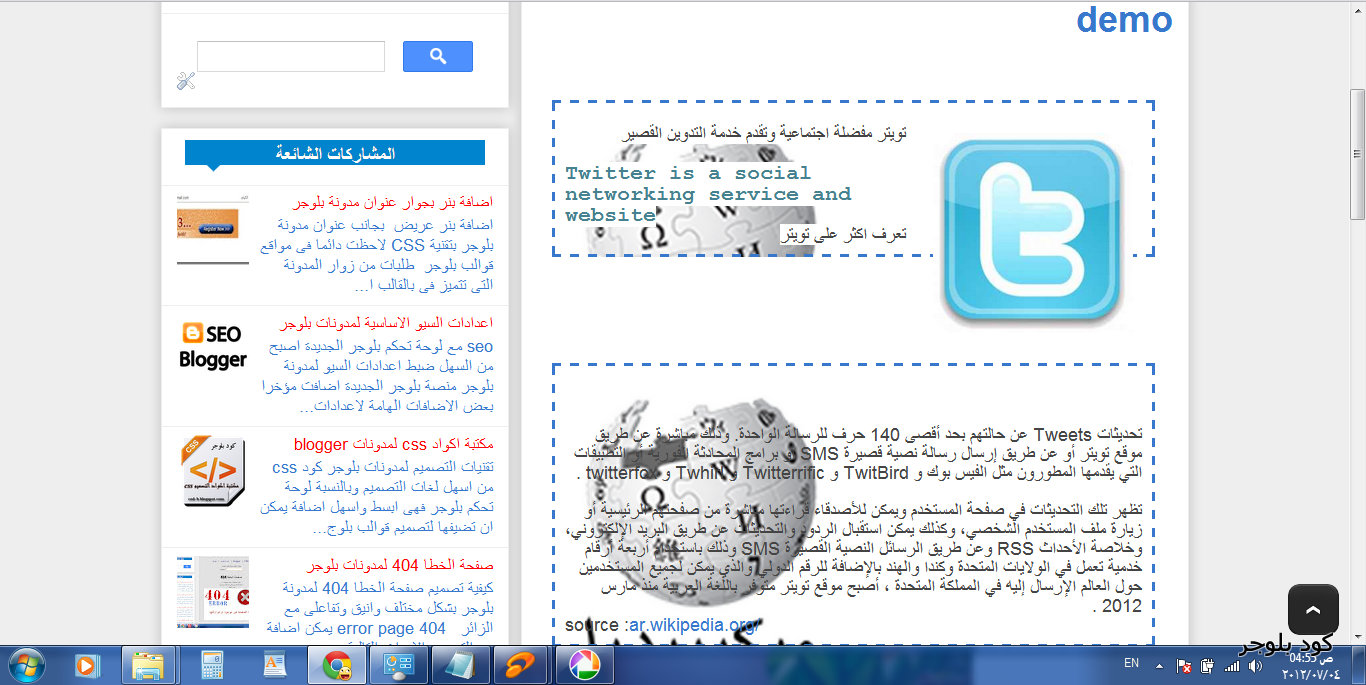Screen dimensions: 1366x685
Task: Open the network signal bars tray icon
Action: click(1230, 665)
